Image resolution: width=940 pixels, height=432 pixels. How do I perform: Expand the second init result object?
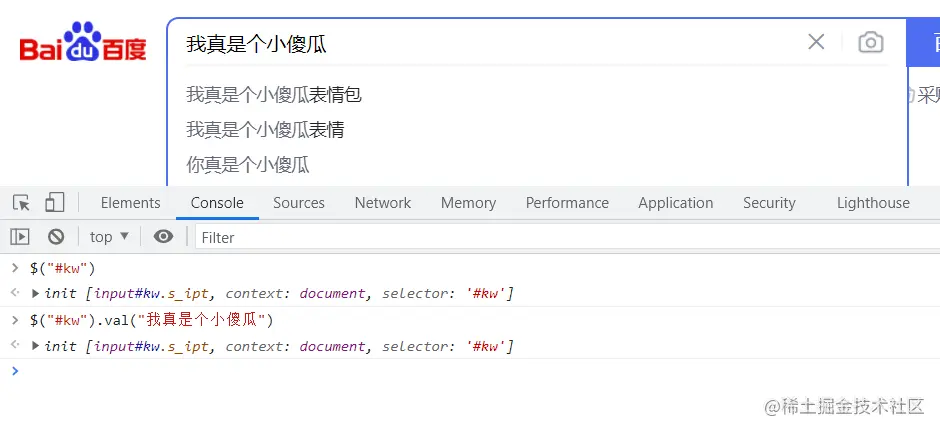(x=37, y=346)
